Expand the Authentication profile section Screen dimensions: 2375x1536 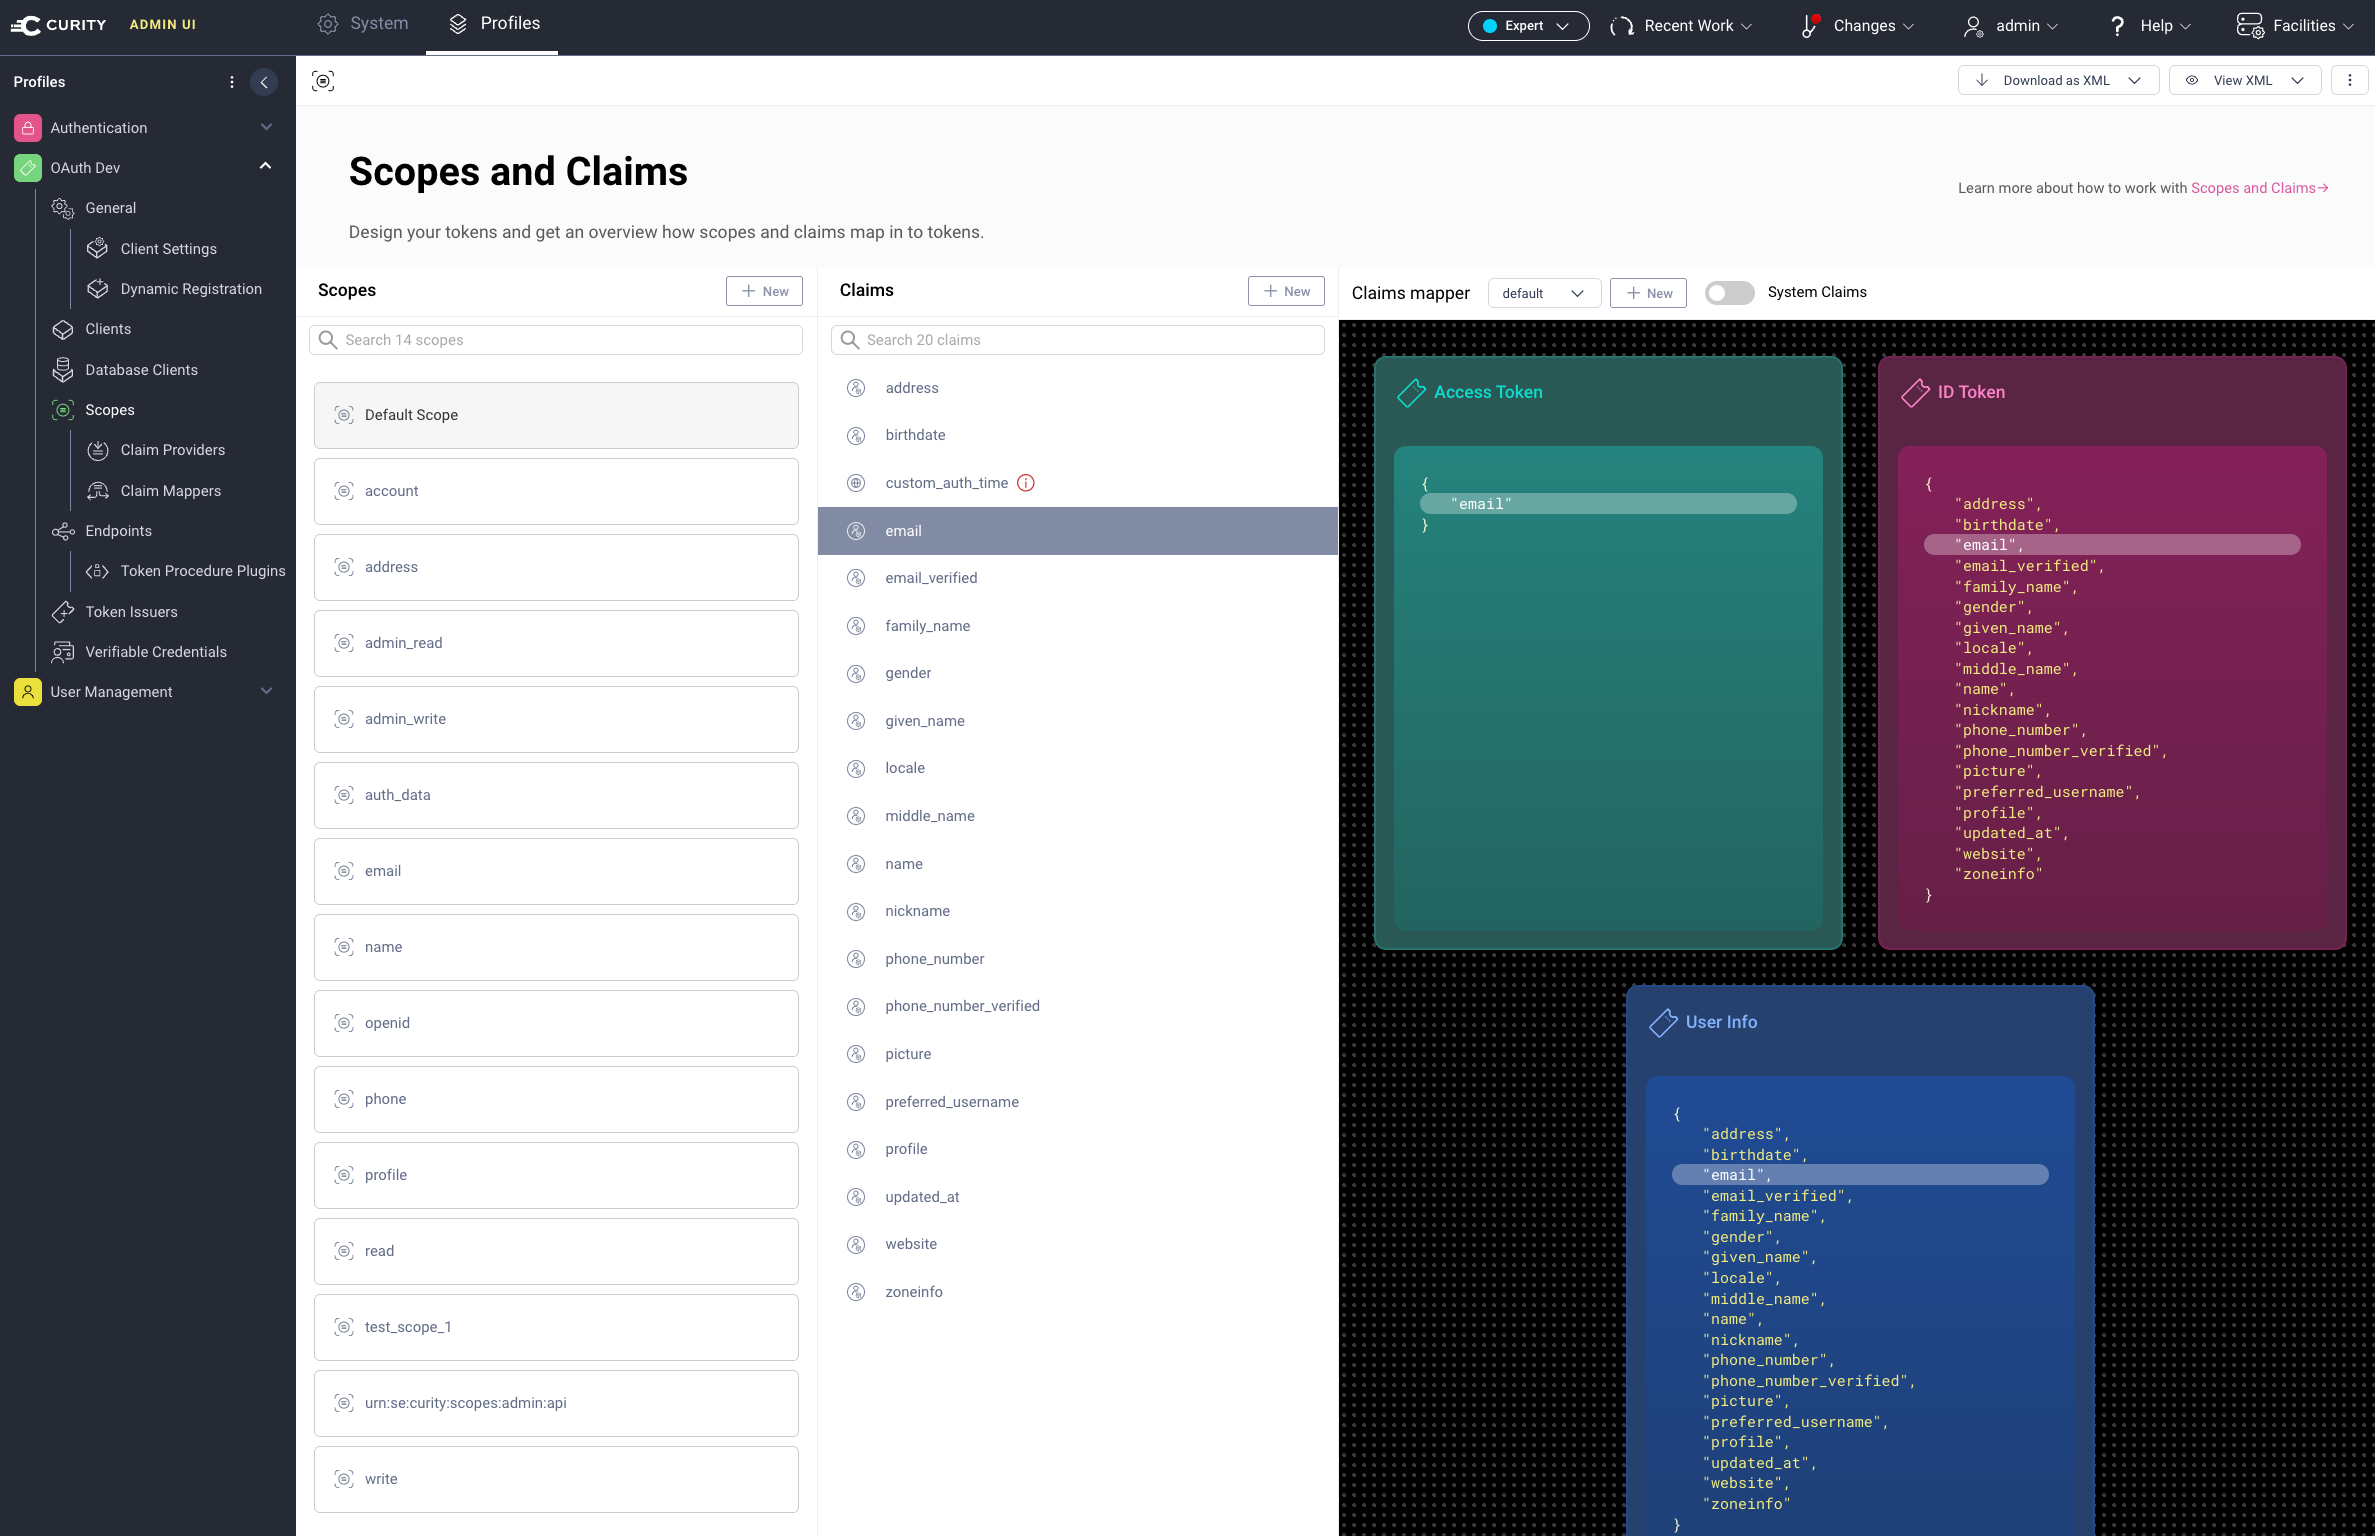pos(266,127)
